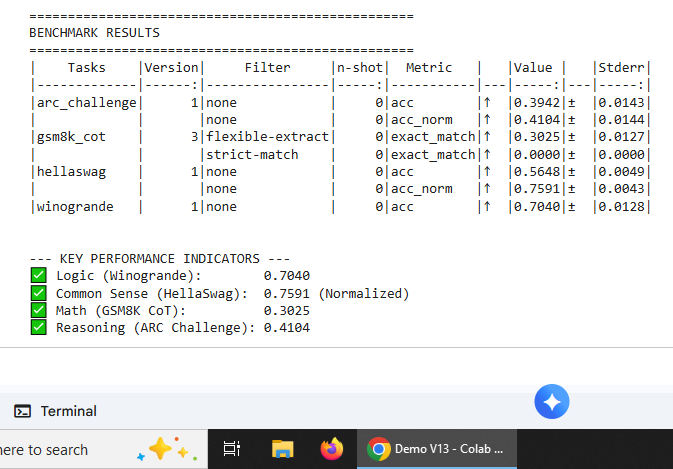Click the 'flexible-extract' filter cell
This screenshot has height=469, width=673.
click(267, 137)
